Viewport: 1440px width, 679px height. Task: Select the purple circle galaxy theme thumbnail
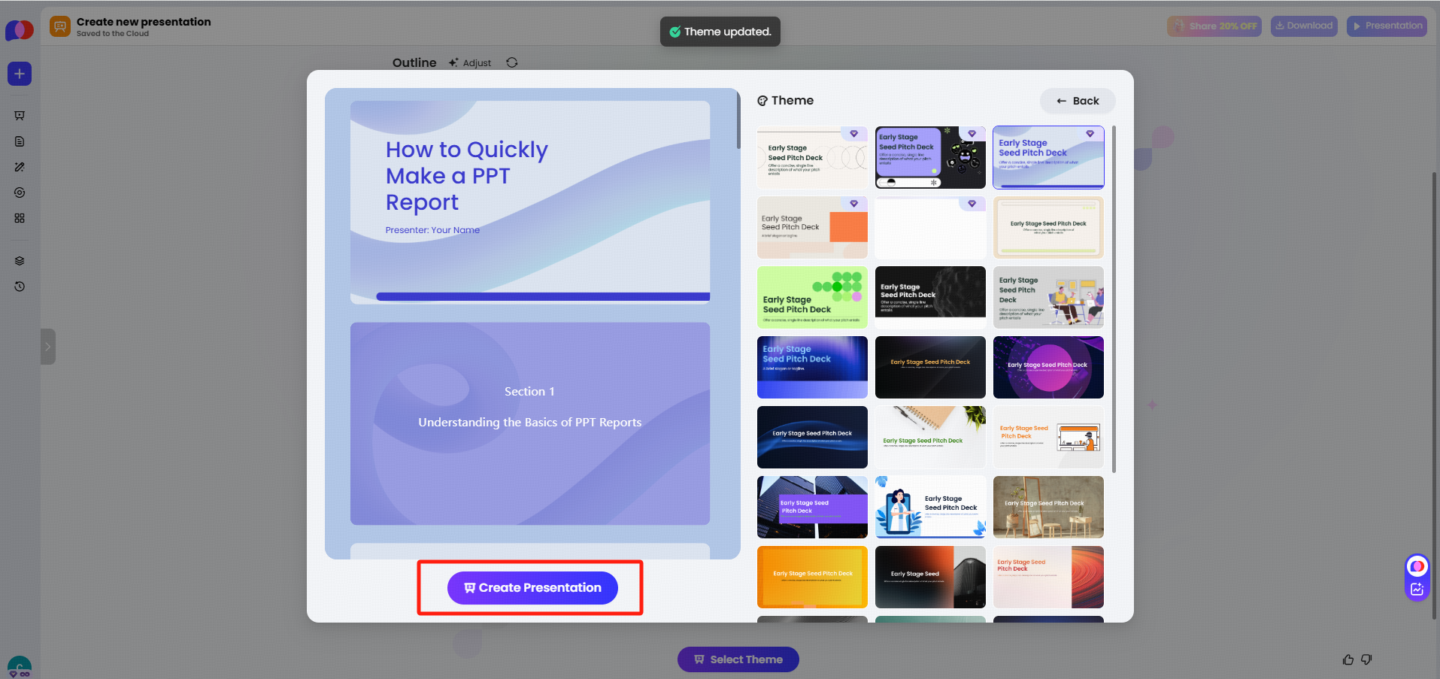coord(1048,367)
